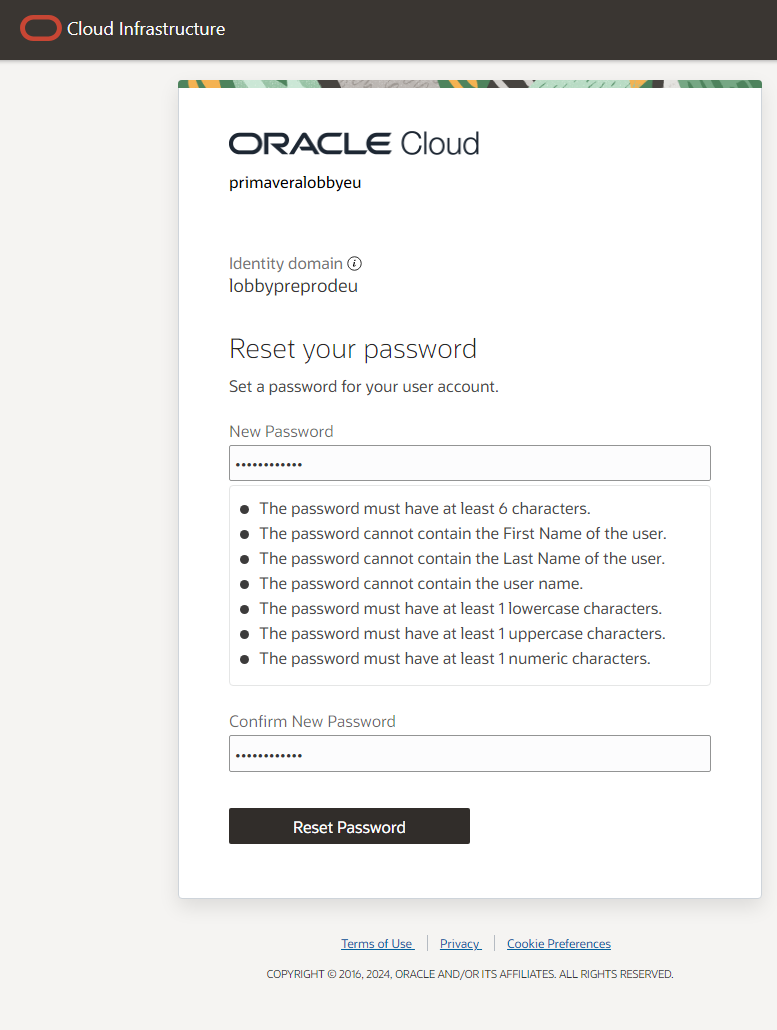The image size is (777, 1030).
Task: Click the Oracle red oval logo icon
Action: point(41,29)
